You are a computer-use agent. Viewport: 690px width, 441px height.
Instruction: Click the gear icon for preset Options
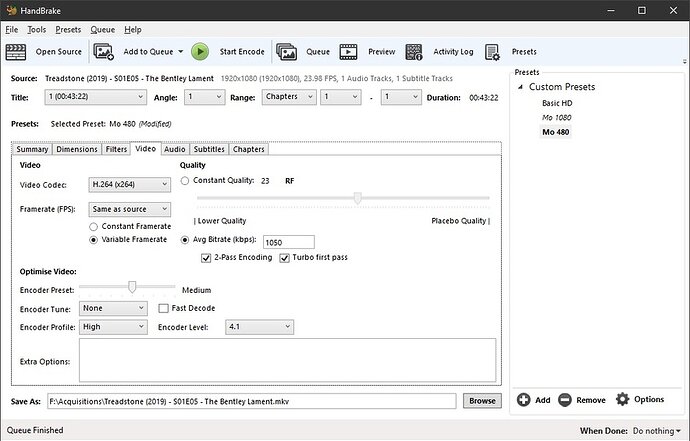click(x=622, y=399)
